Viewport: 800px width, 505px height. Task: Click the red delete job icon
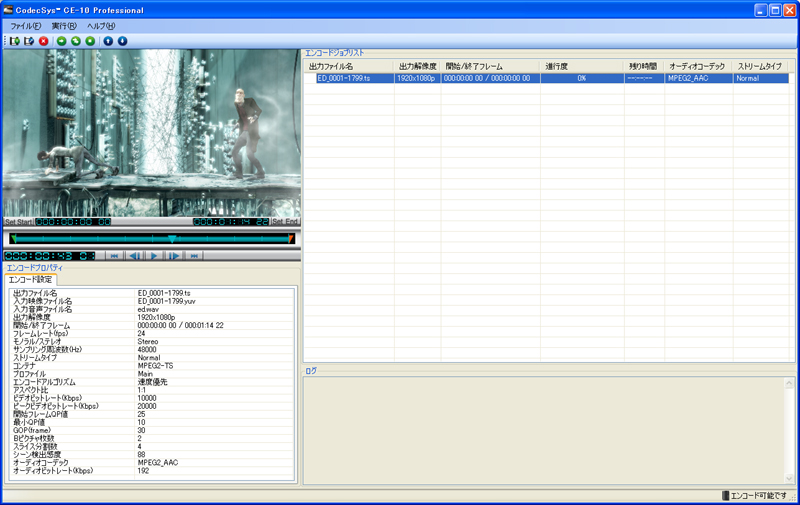coord(43,41)
